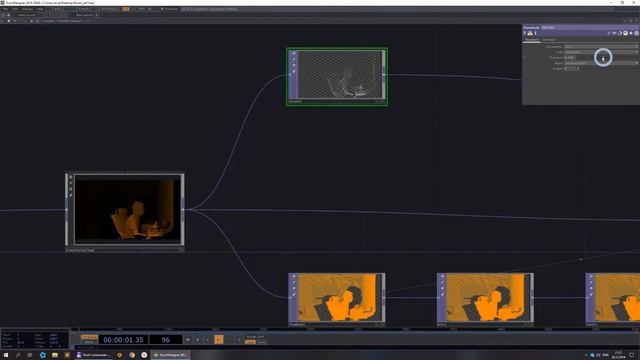Select the Once range limit button
640x360 pixels.
[262, 342]
